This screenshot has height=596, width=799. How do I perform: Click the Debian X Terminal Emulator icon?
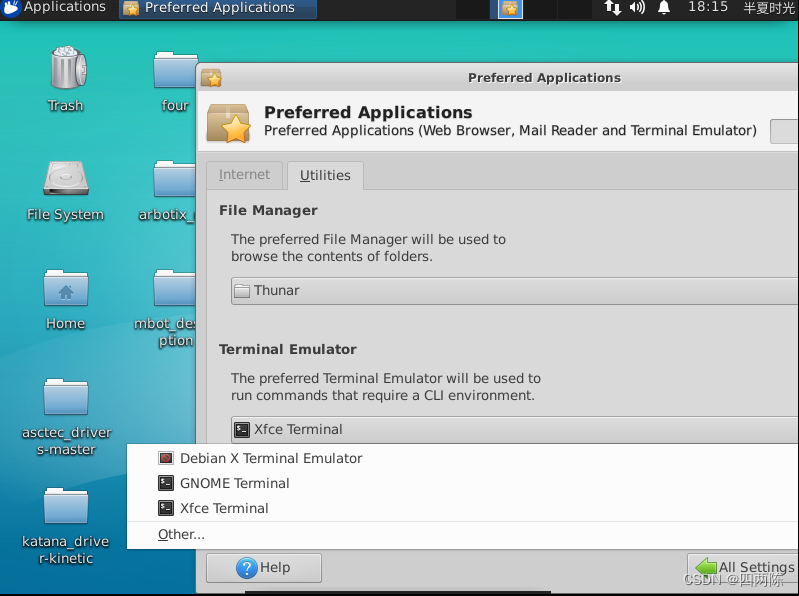pos(166,458)
